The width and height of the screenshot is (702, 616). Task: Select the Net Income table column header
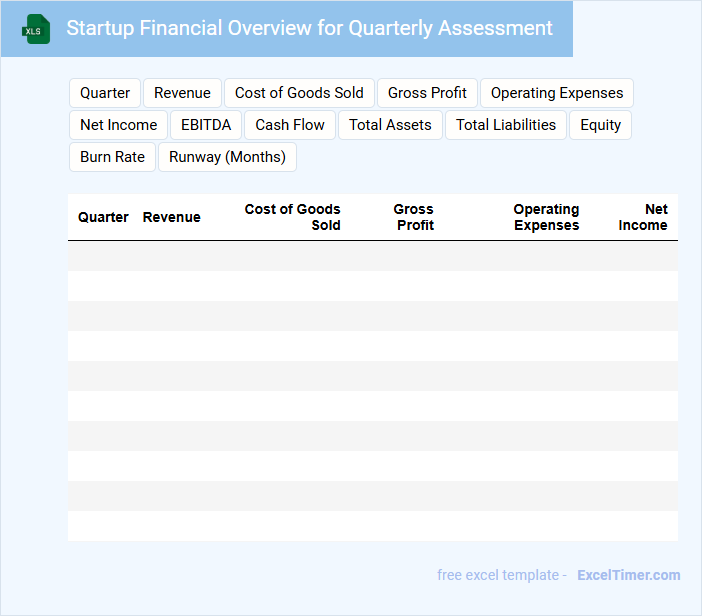coord(643,217)
